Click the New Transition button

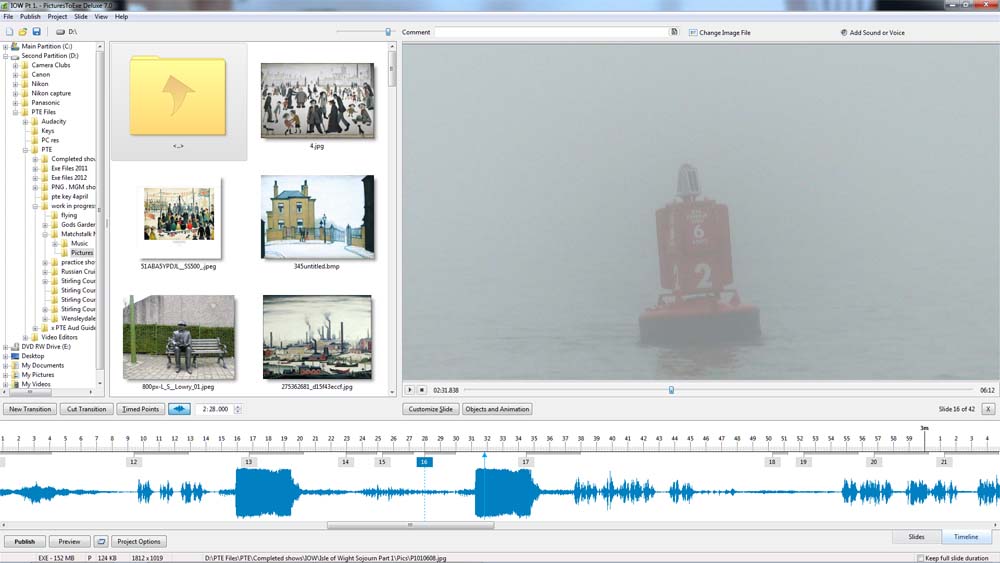[x=29, y=409]
